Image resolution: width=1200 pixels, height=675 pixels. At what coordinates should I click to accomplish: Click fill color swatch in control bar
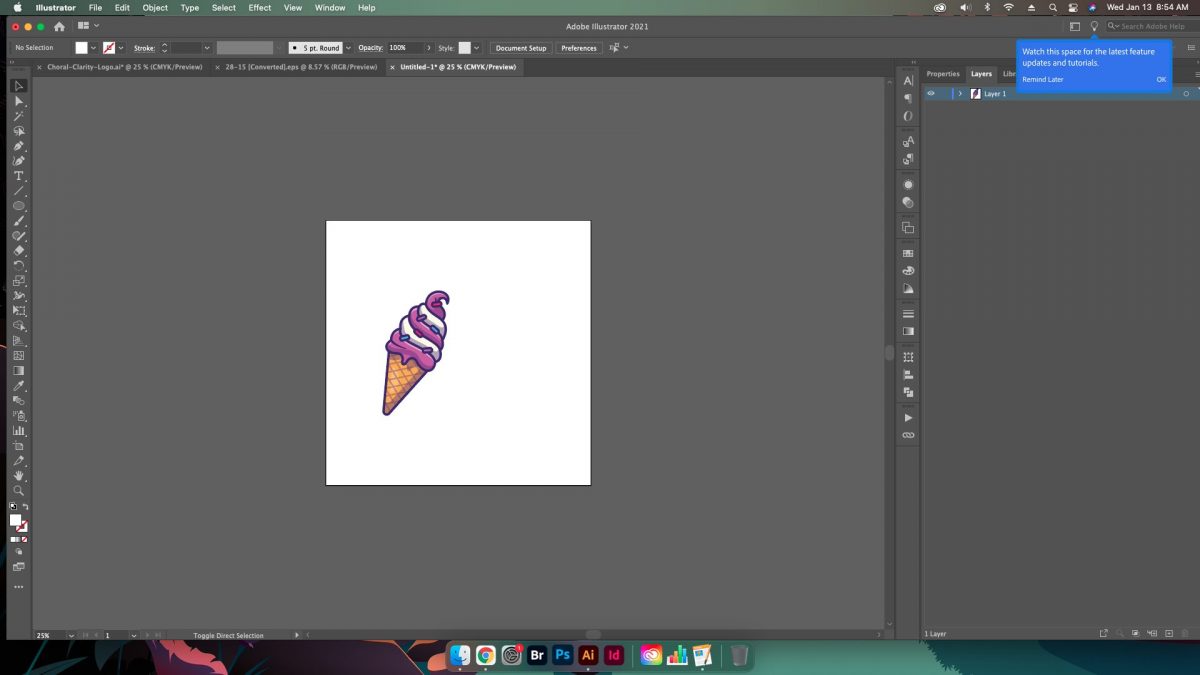tap(81, 48)
